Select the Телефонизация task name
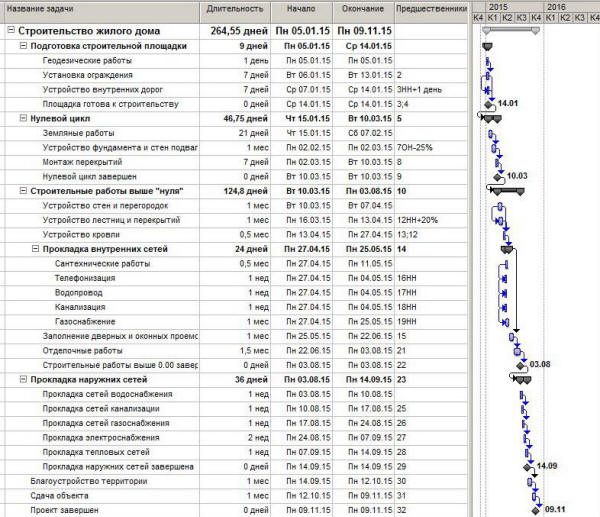 [x=85, y=278]
